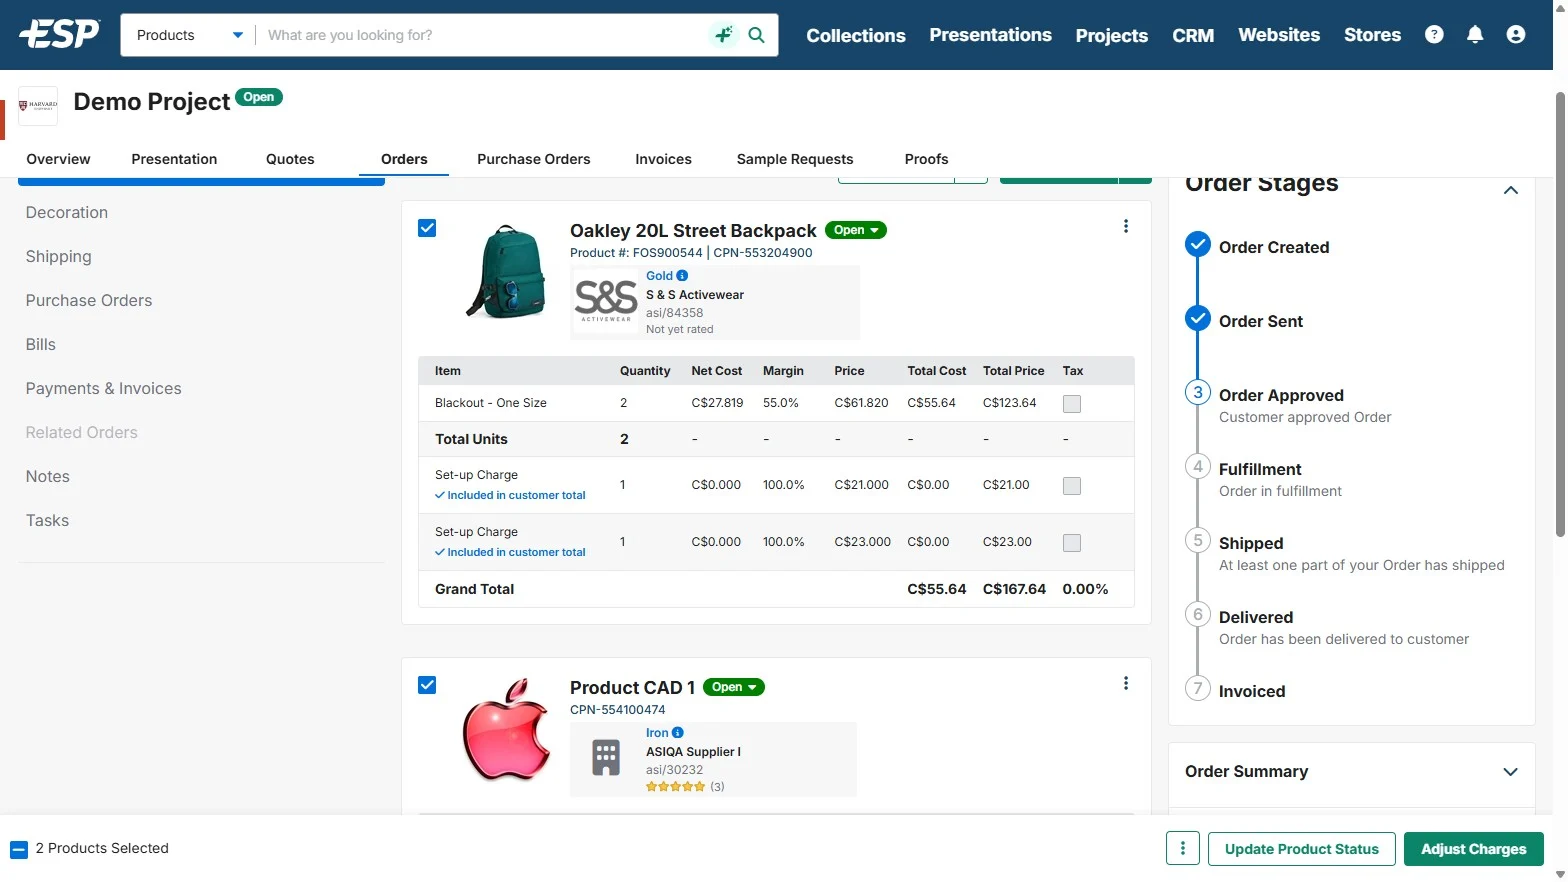Toggle the 2 Products Selected checkbox
Viewport: 1568px width, 882px height.
click(19, 850)
